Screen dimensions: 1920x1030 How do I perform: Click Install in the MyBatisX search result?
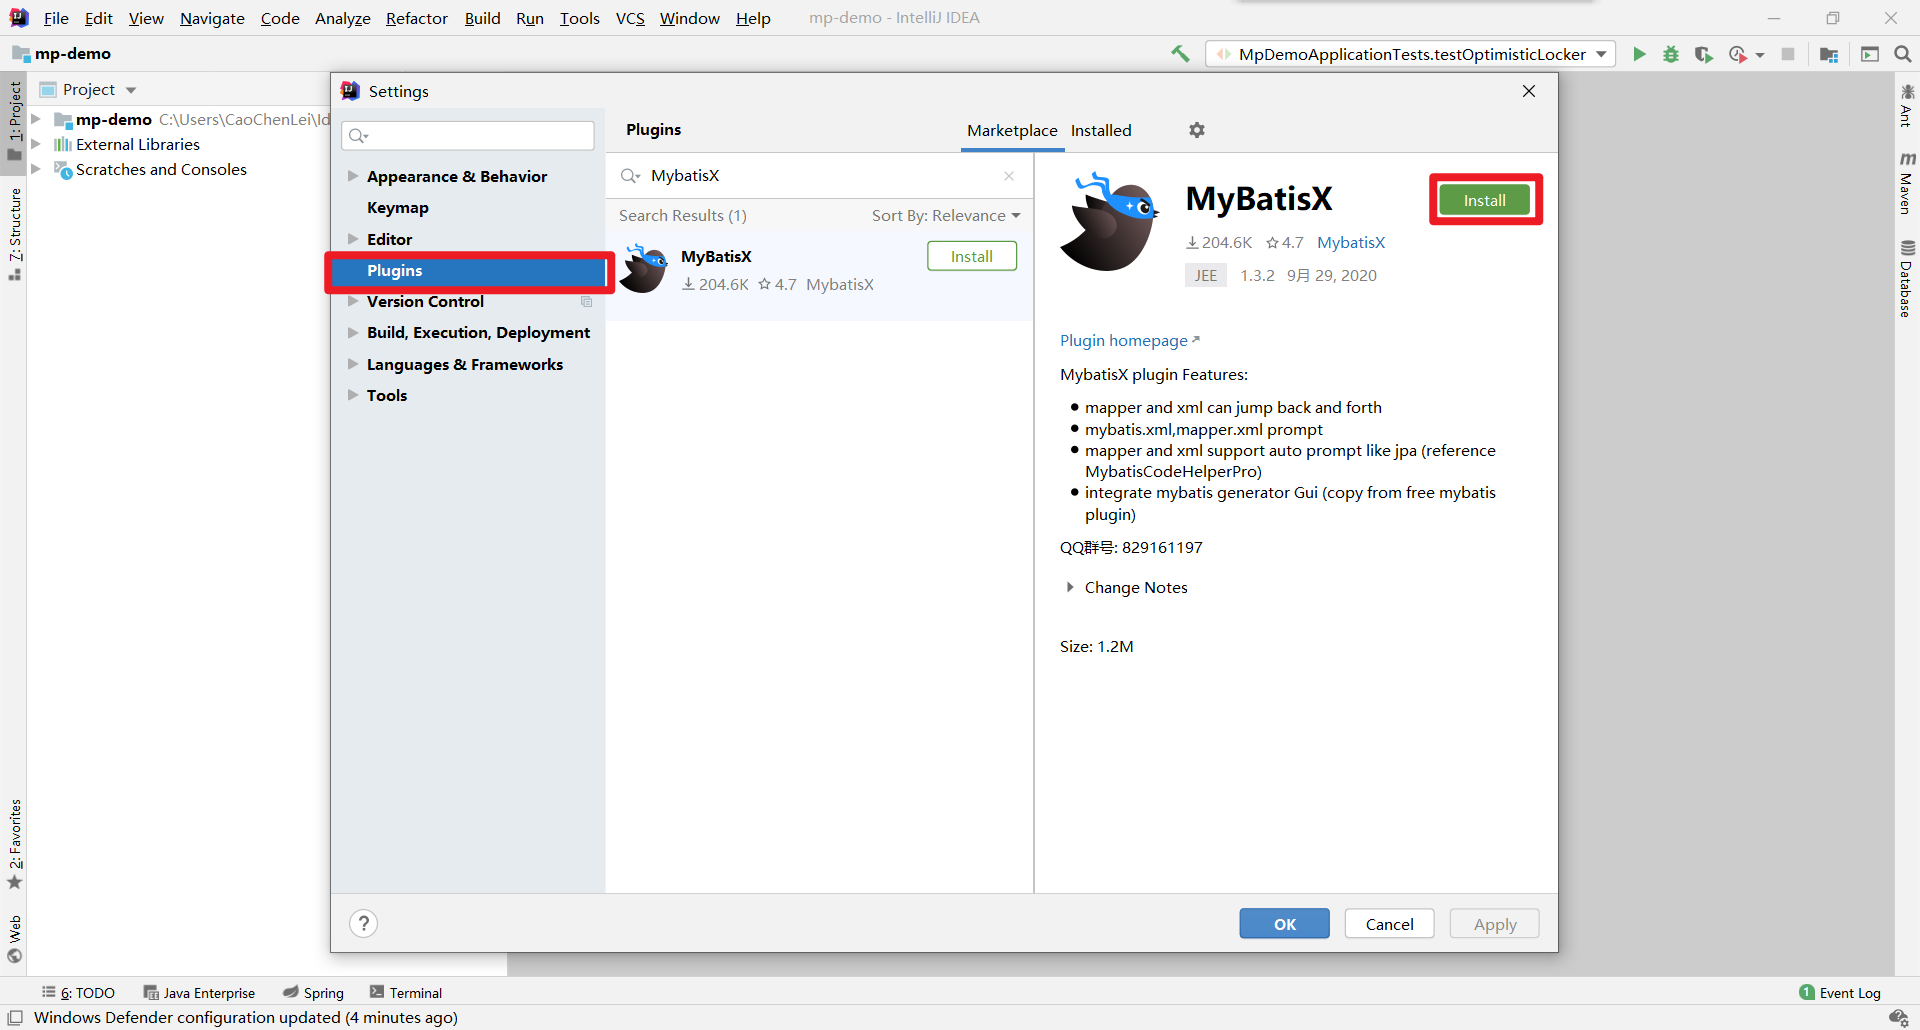tap(972, 256)
